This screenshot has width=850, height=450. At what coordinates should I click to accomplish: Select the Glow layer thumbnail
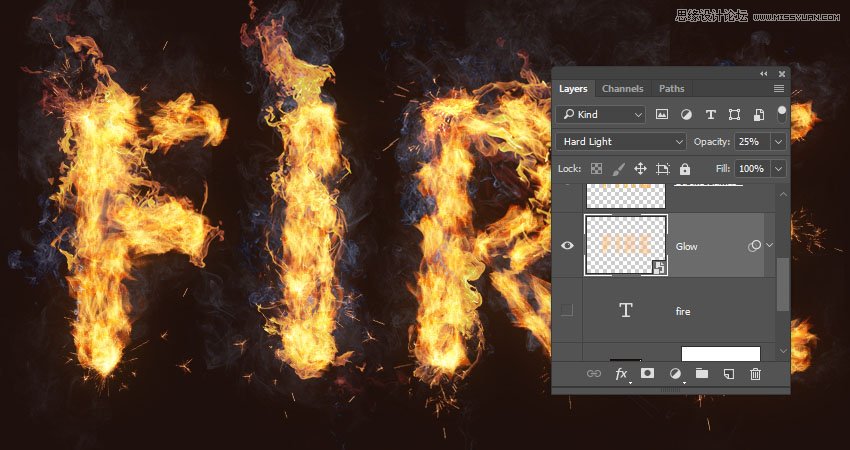pyautogui.click(x=626, y=245)
